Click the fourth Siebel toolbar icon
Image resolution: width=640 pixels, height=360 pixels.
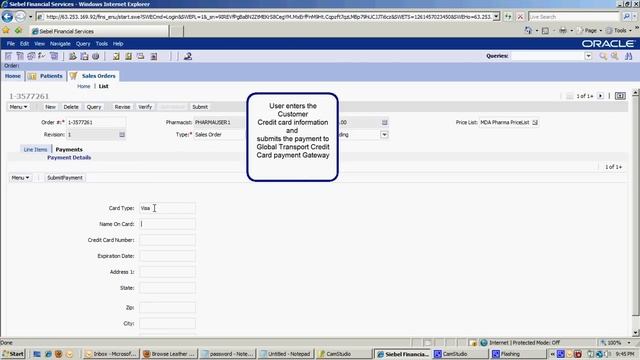(42, 56)
